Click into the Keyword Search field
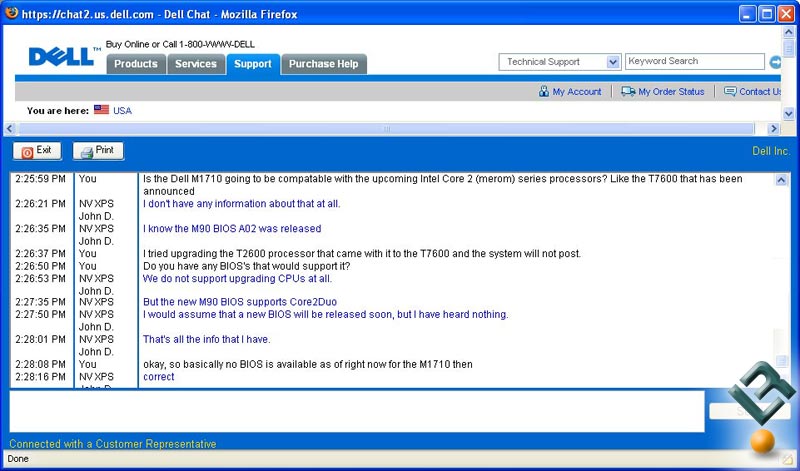Image resolution: width=800 pixels, height=471 pixels. pyautogui.click(x=695, y=61)
